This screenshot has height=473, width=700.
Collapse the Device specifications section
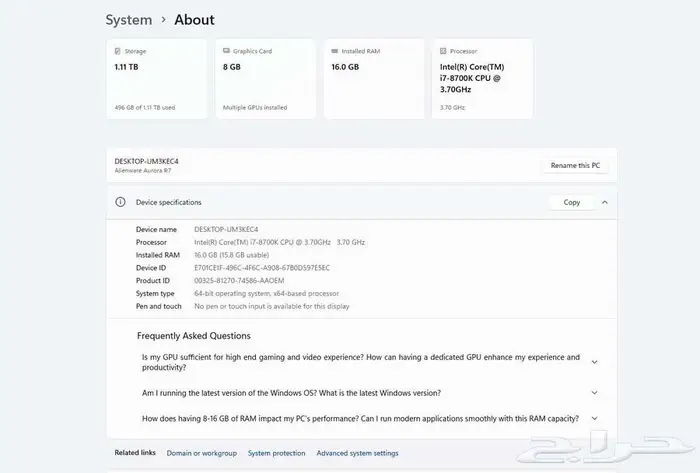[604, 202]
